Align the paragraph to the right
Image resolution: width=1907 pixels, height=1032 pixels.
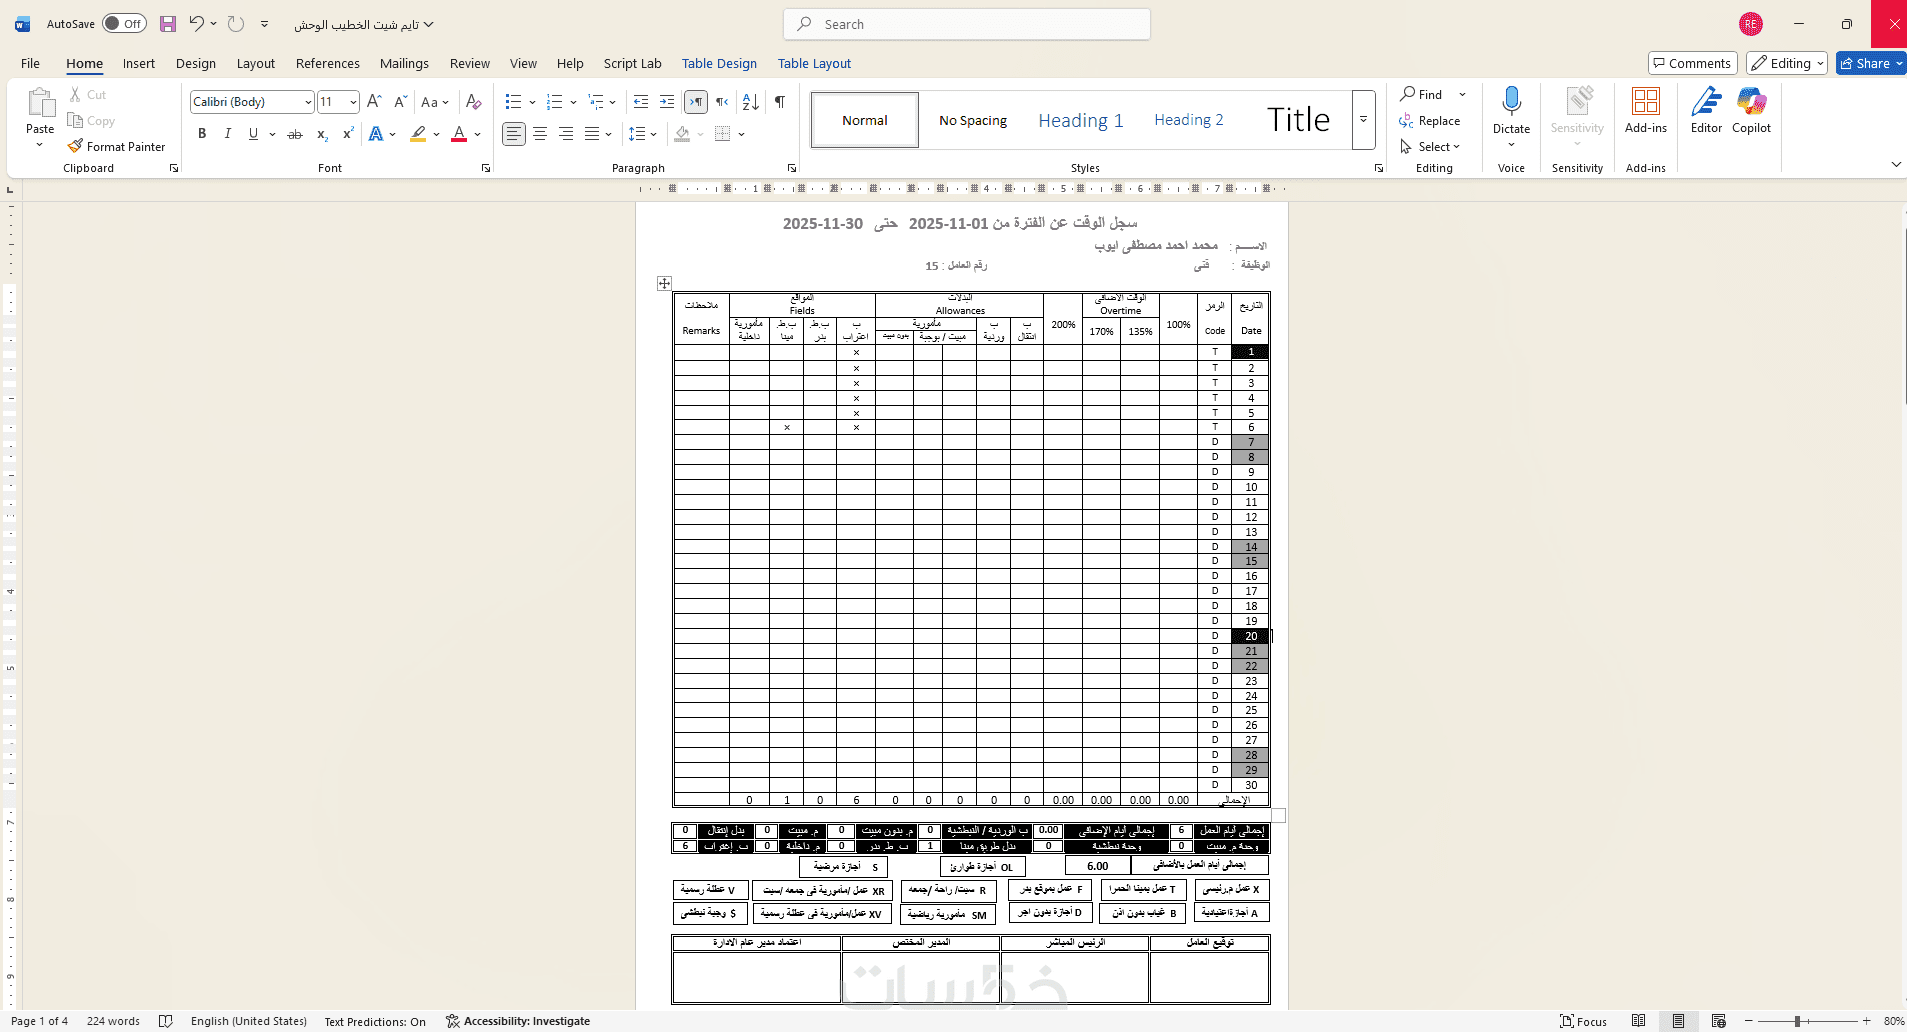click(566, 134)
